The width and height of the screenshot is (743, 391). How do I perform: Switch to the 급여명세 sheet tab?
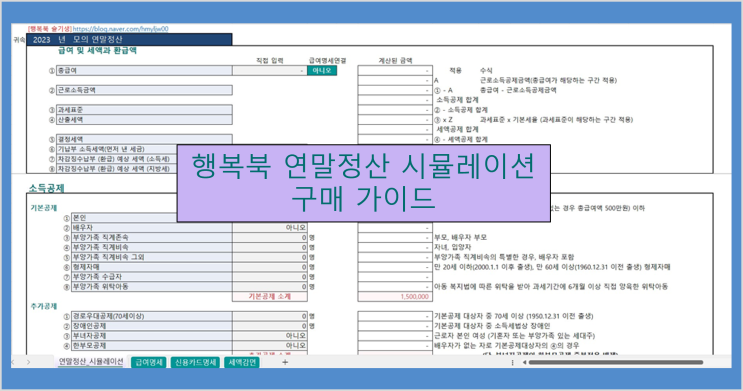(149, 363)
